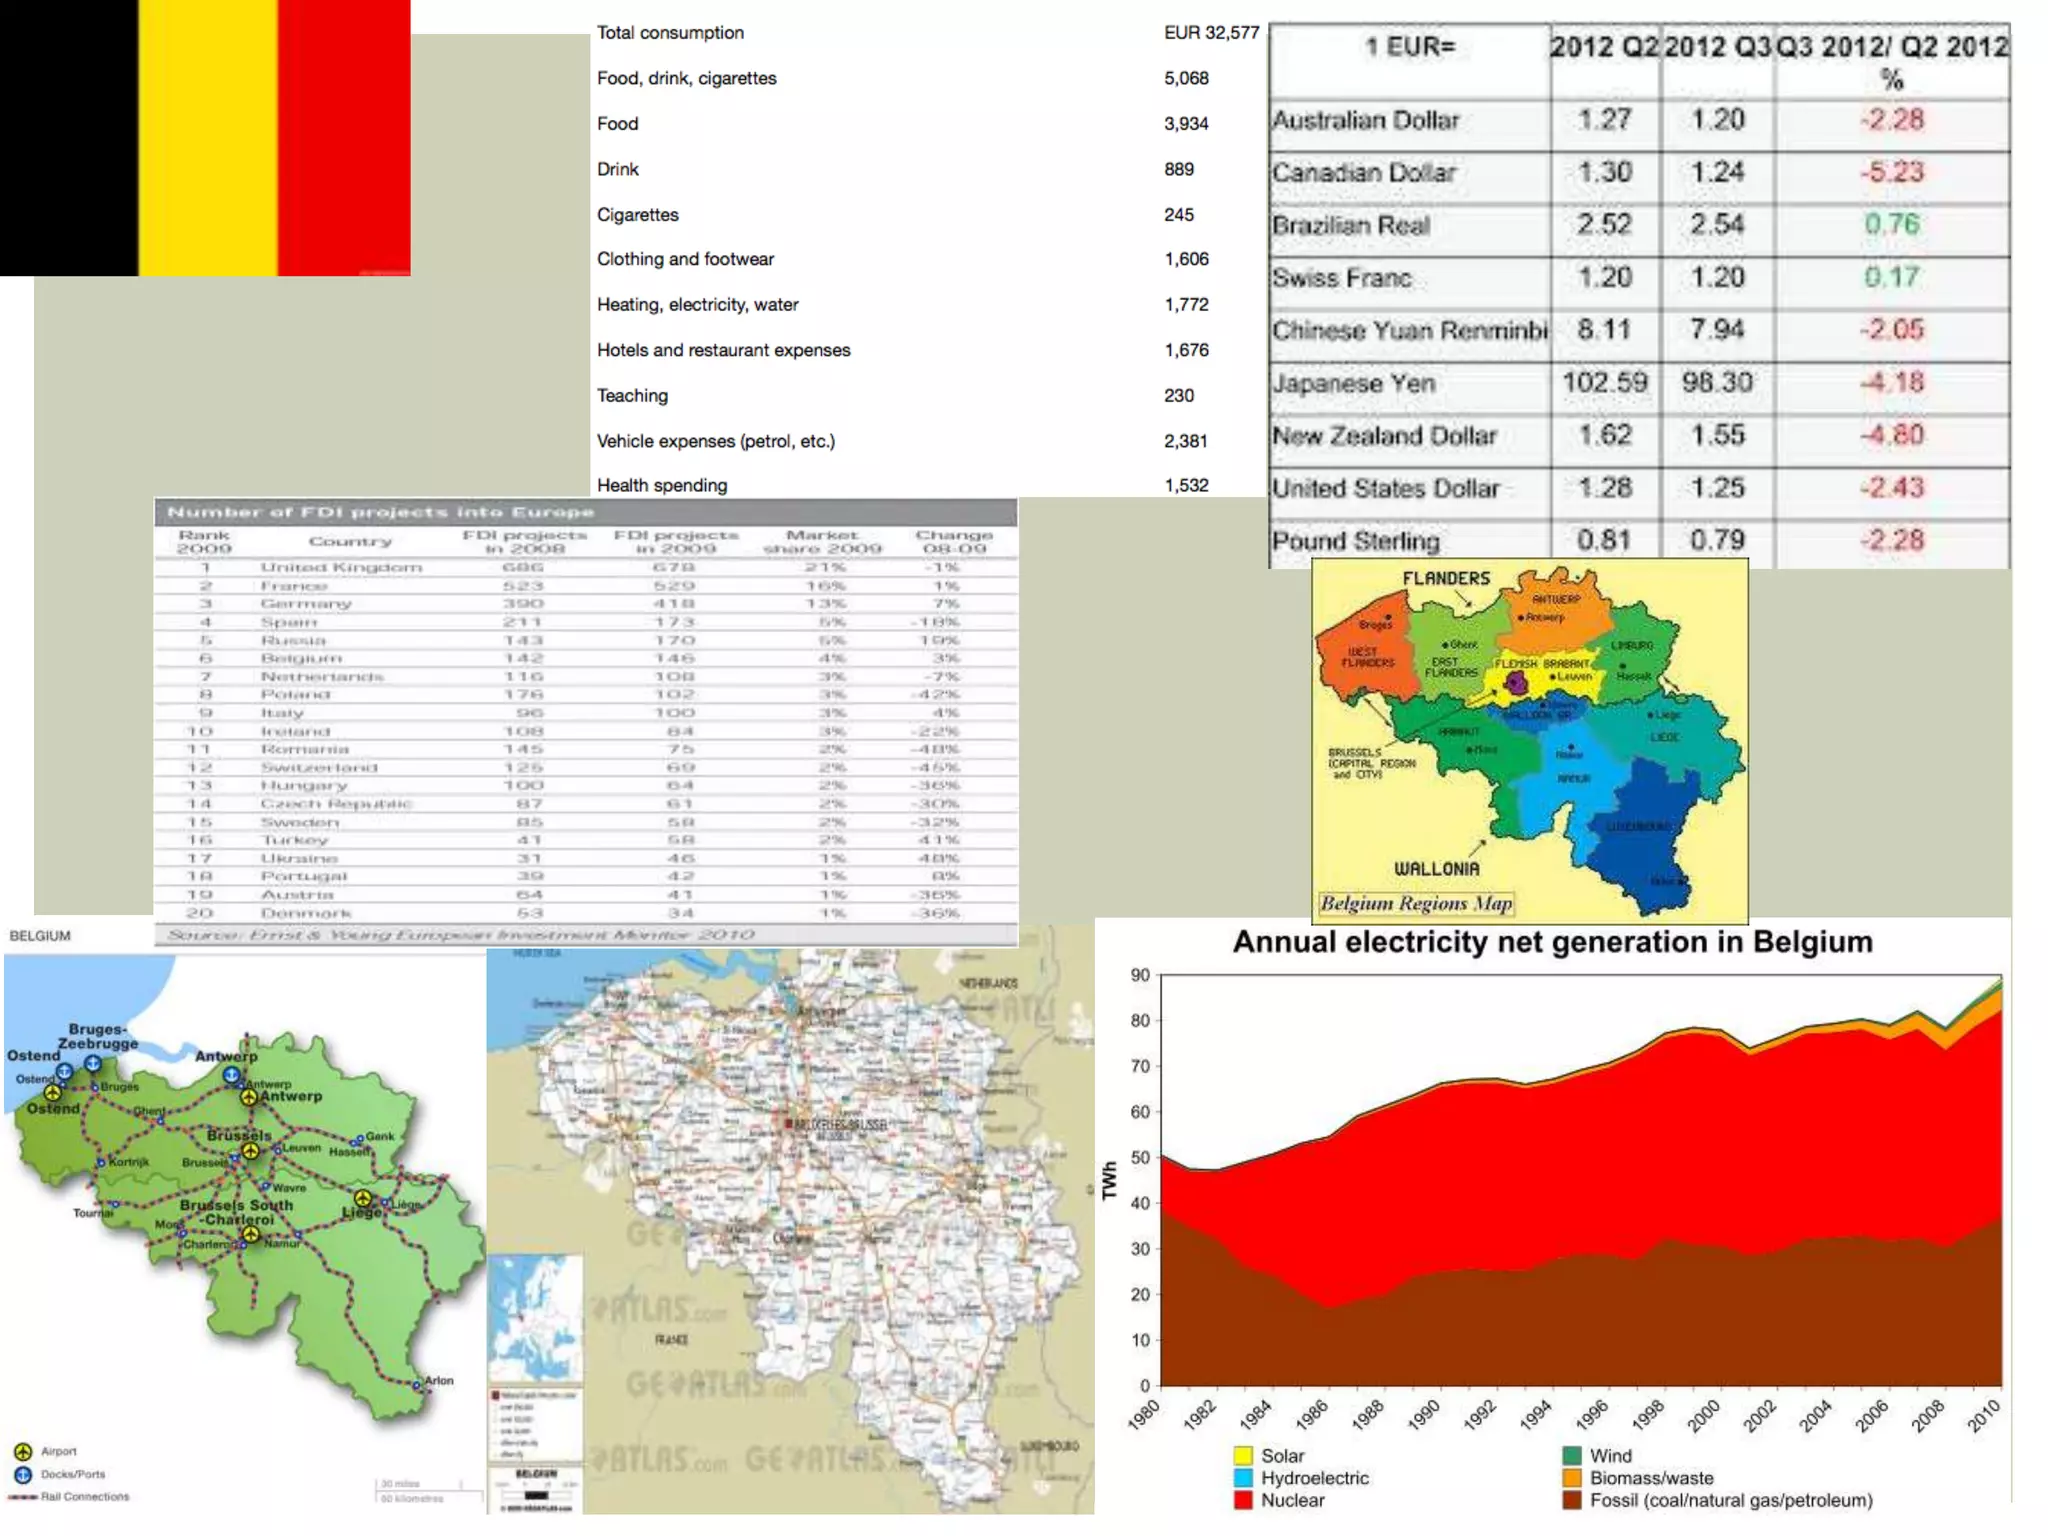Click the Docks/Ports legend anchor icon
Image resolution: width=2048 pixels, height=1536 pixels.
(23, 1474)
